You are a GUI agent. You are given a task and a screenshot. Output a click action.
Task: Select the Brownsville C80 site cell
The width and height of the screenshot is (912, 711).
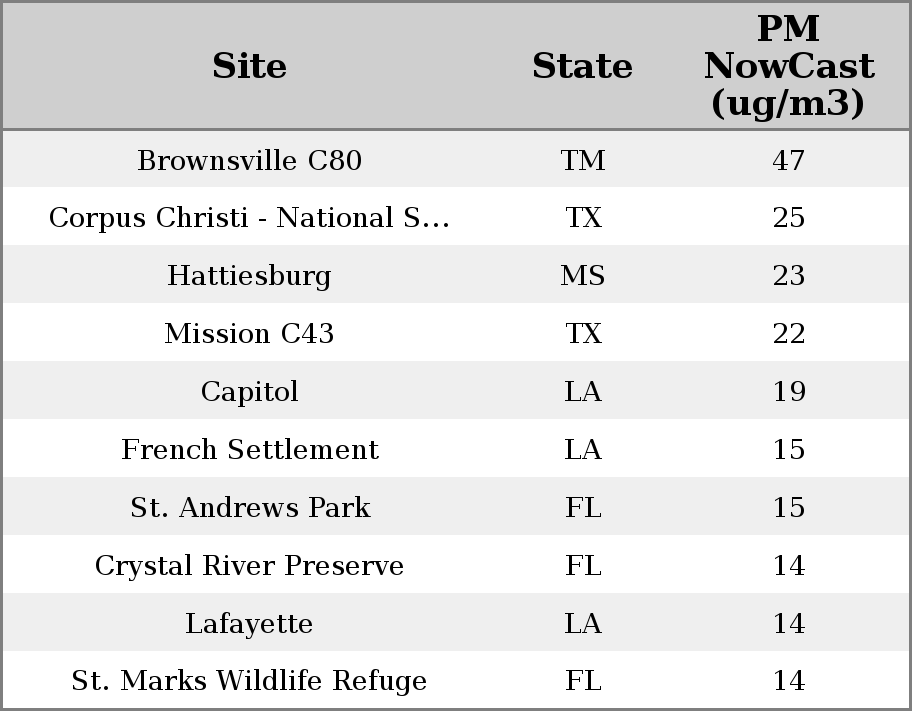[249, 160]
